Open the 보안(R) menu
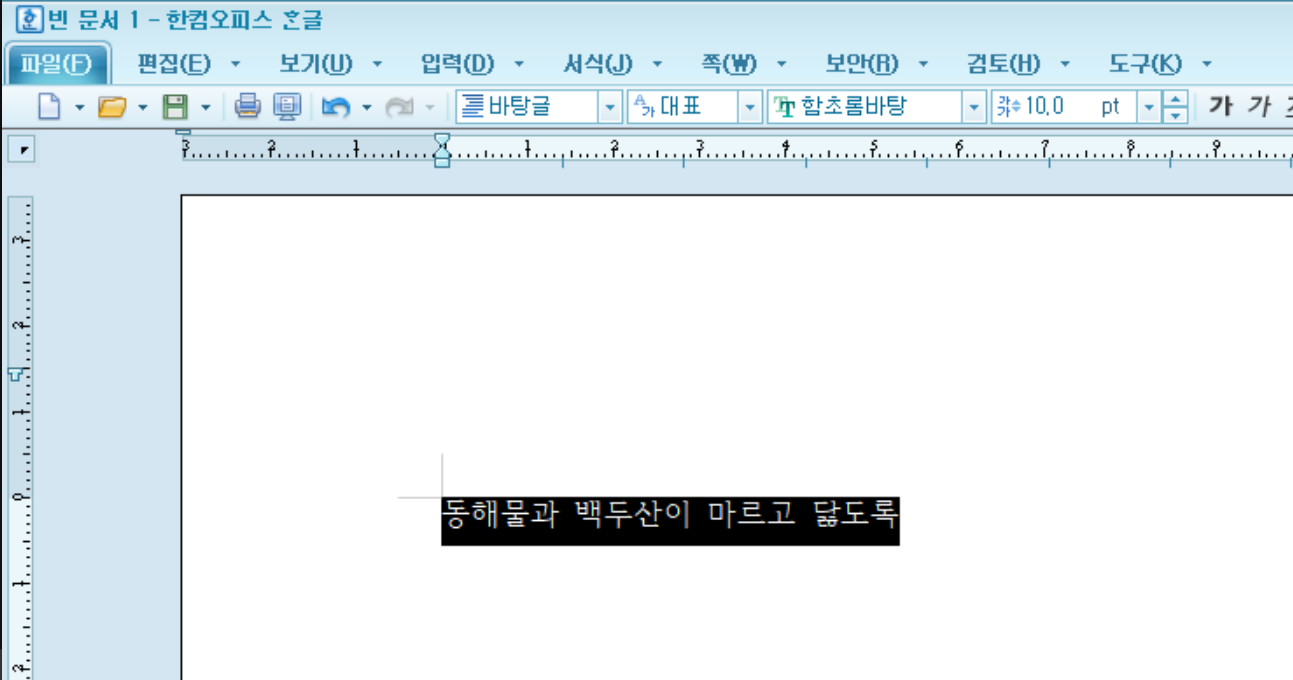The width and height of the screenshot is (1293, 680). coord(862,65)
